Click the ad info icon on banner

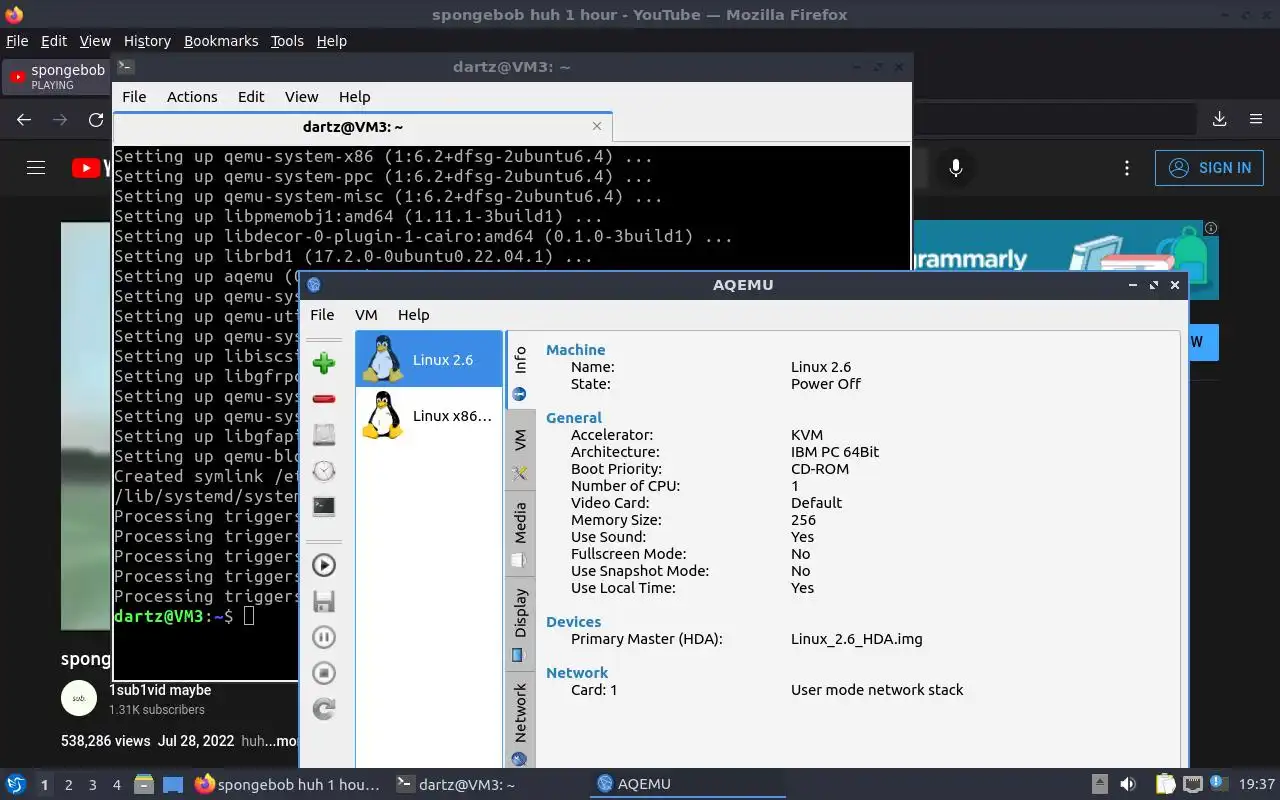1211,228
